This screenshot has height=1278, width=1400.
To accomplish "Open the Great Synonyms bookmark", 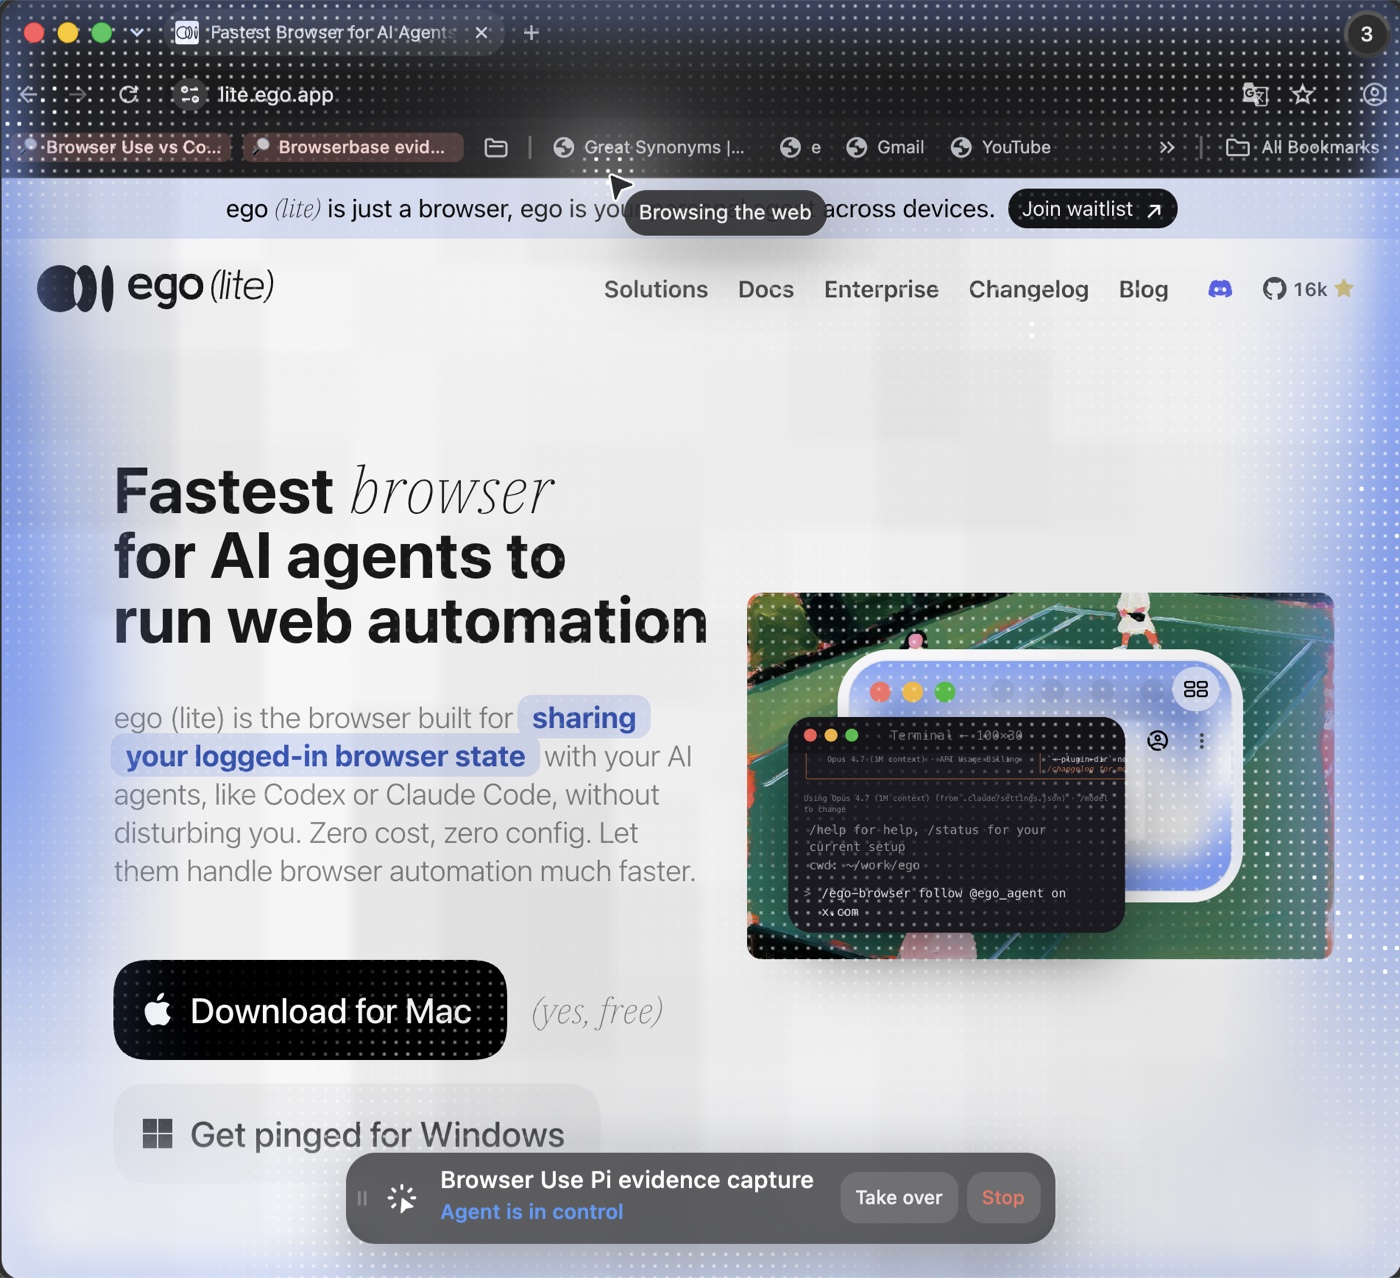I will [x=649, y=147].
